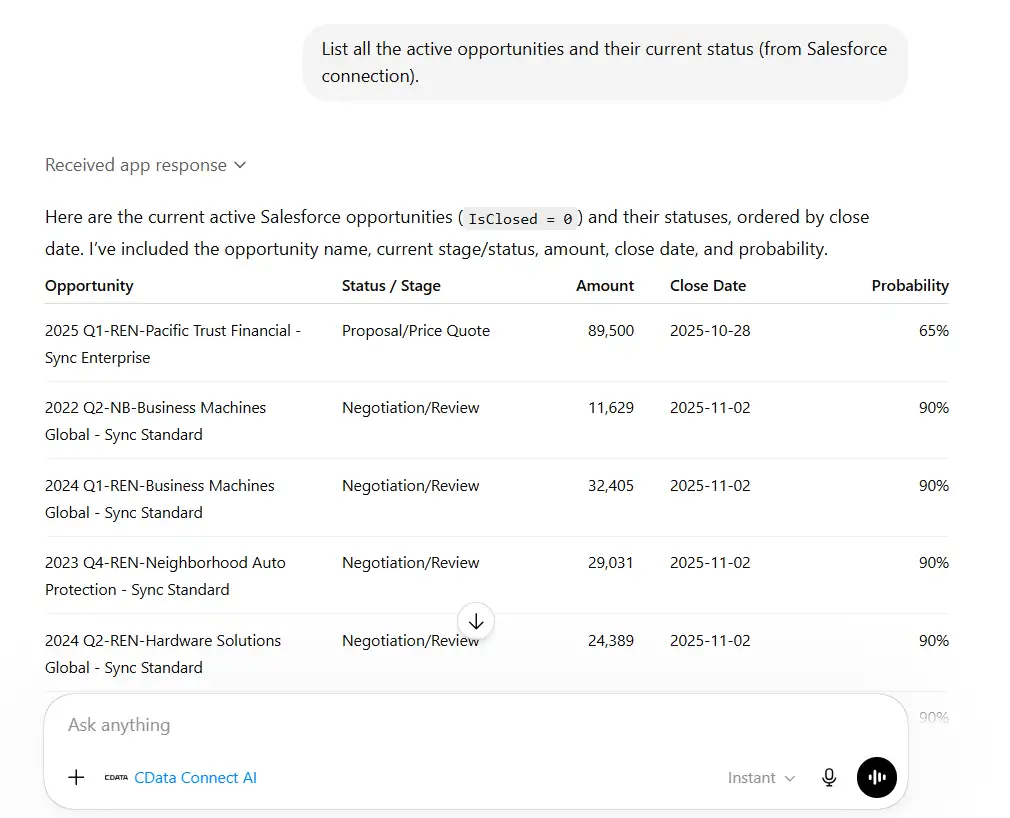
Task: Click the scroll-to-bottom arrow button
Action: [476, 621]
